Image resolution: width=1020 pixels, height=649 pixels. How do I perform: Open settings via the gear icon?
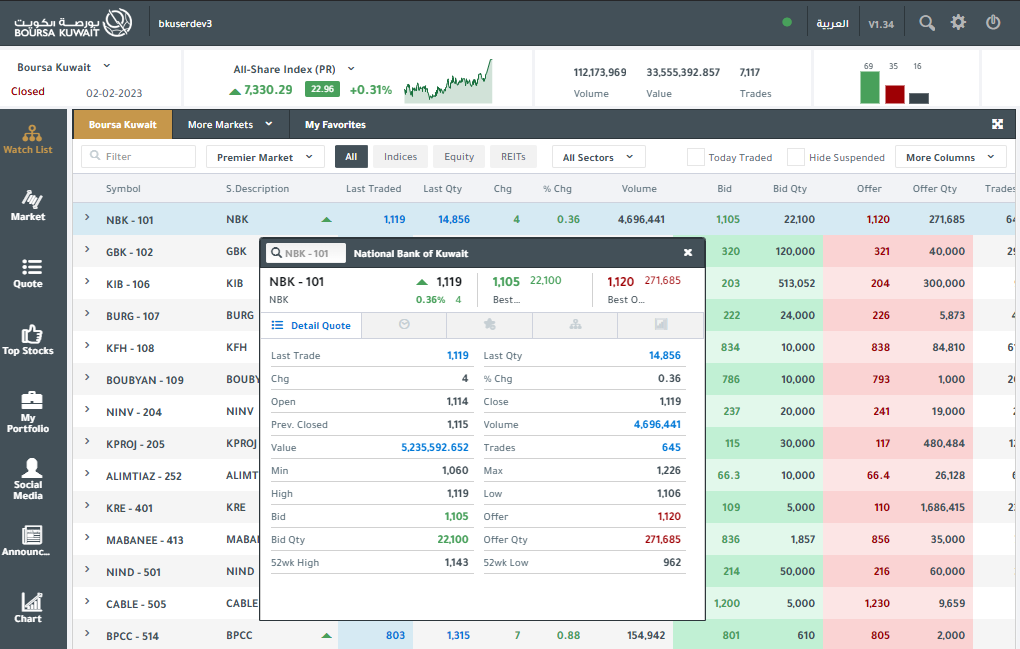[x=959, y=23]
